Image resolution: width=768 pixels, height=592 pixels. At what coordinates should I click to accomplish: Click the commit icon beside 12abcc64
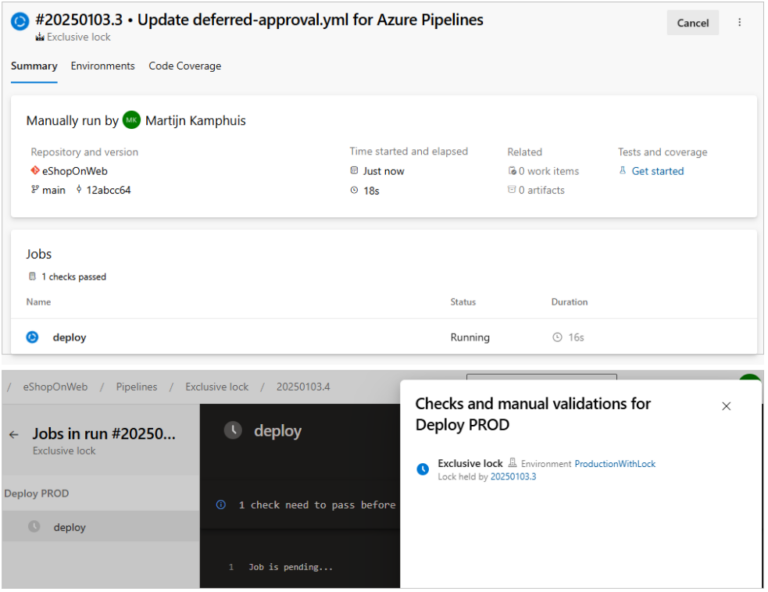tap(79, 189)
